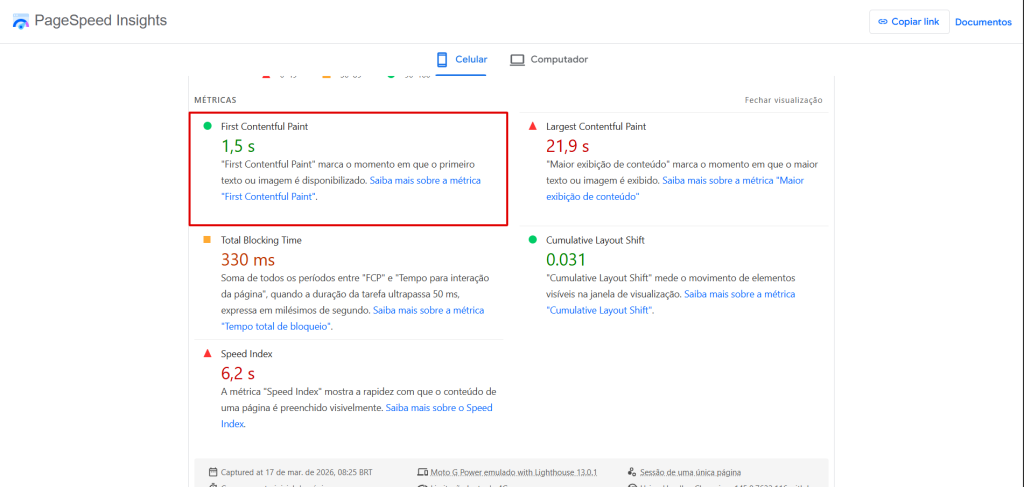
Task: Click the device icon beside Moto G Power
Action: tap(422, 472)
